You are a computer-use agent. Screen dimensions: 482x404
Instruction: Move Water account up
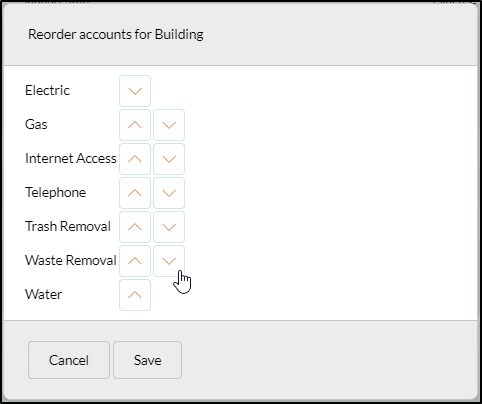coord(135,295)
